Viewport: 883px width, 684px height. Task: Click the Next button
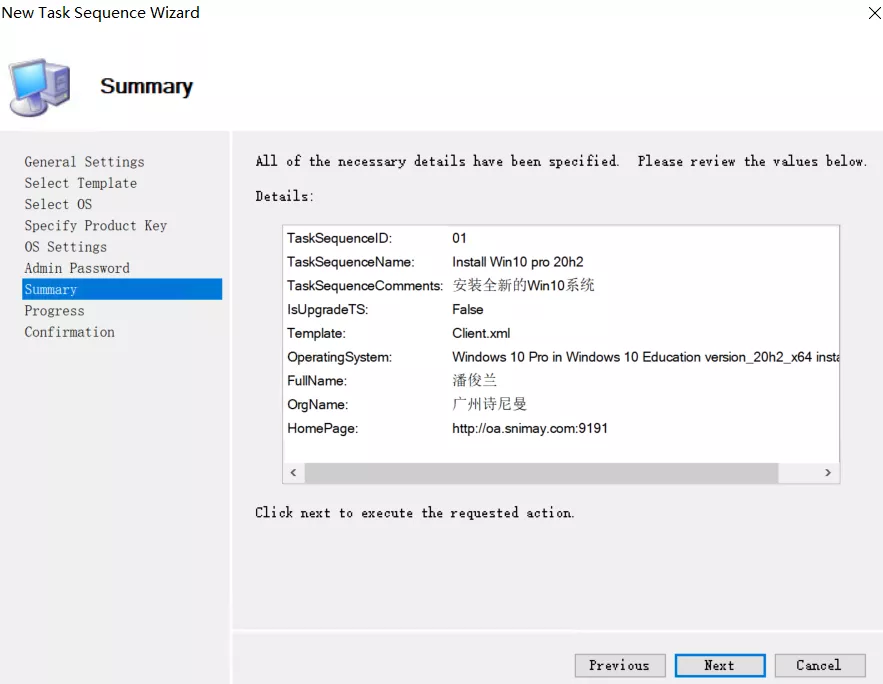click(x=719, y=665)
